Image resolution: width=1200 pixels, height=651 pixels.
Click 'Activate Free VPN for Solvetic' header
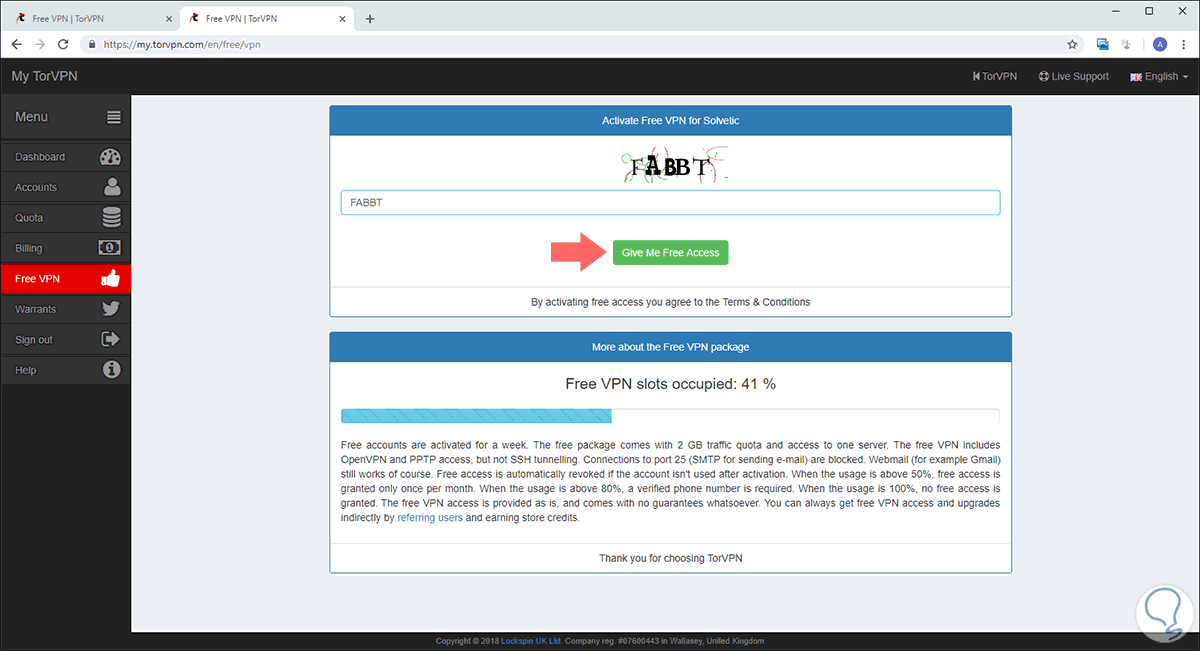[671, 120]
